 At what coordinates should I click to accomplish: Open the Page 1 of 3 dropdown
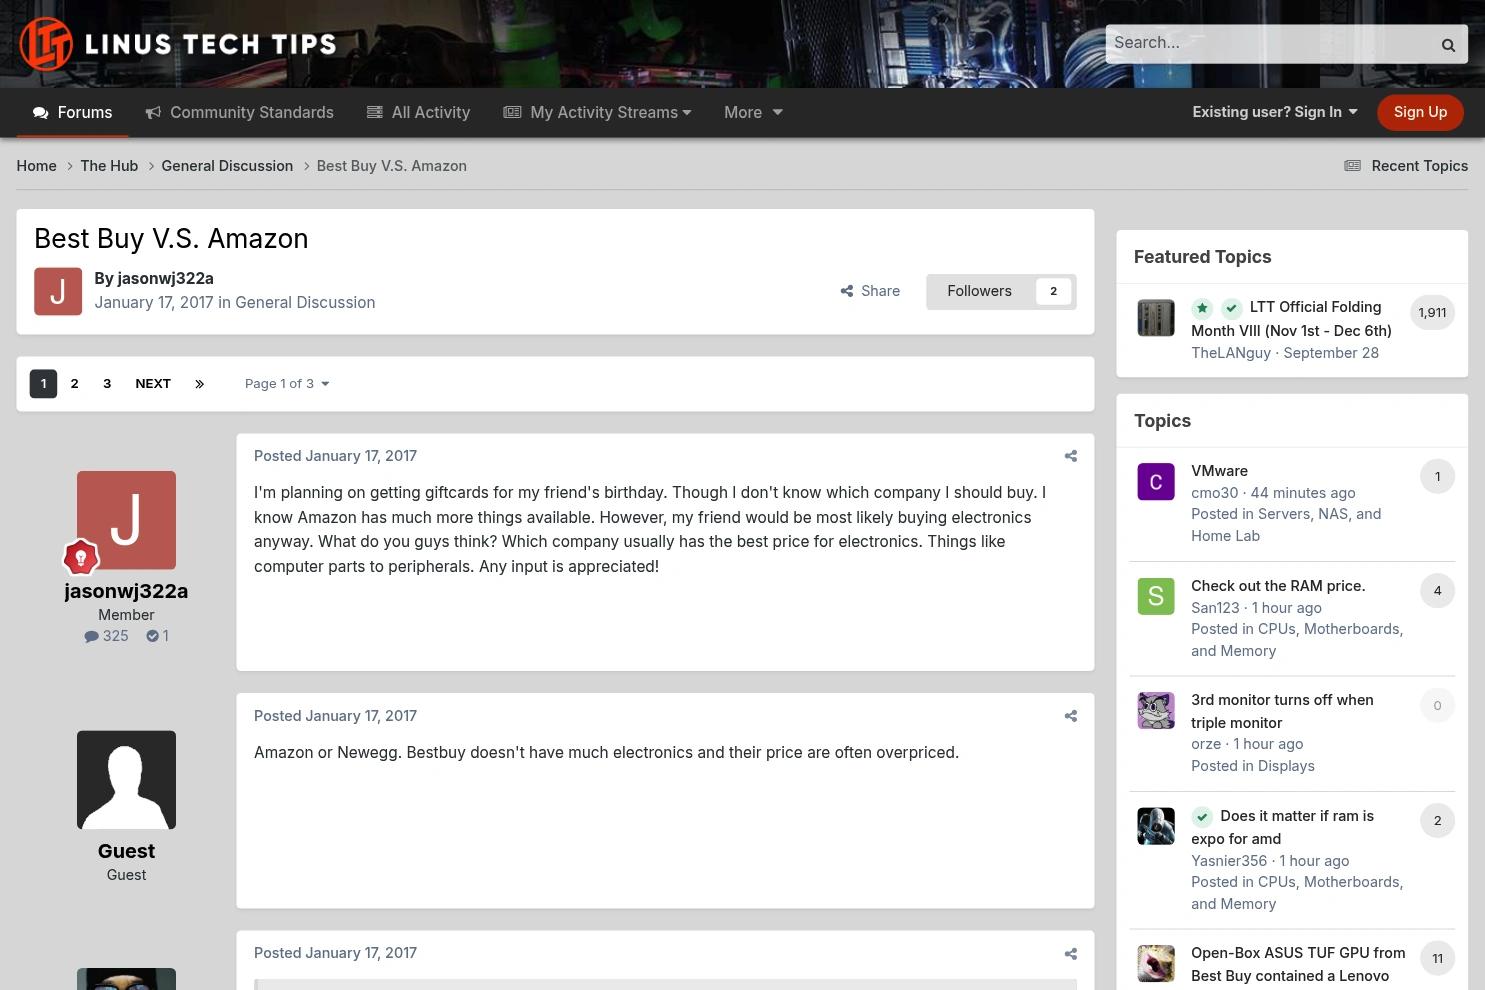click(x=287, y=384)
